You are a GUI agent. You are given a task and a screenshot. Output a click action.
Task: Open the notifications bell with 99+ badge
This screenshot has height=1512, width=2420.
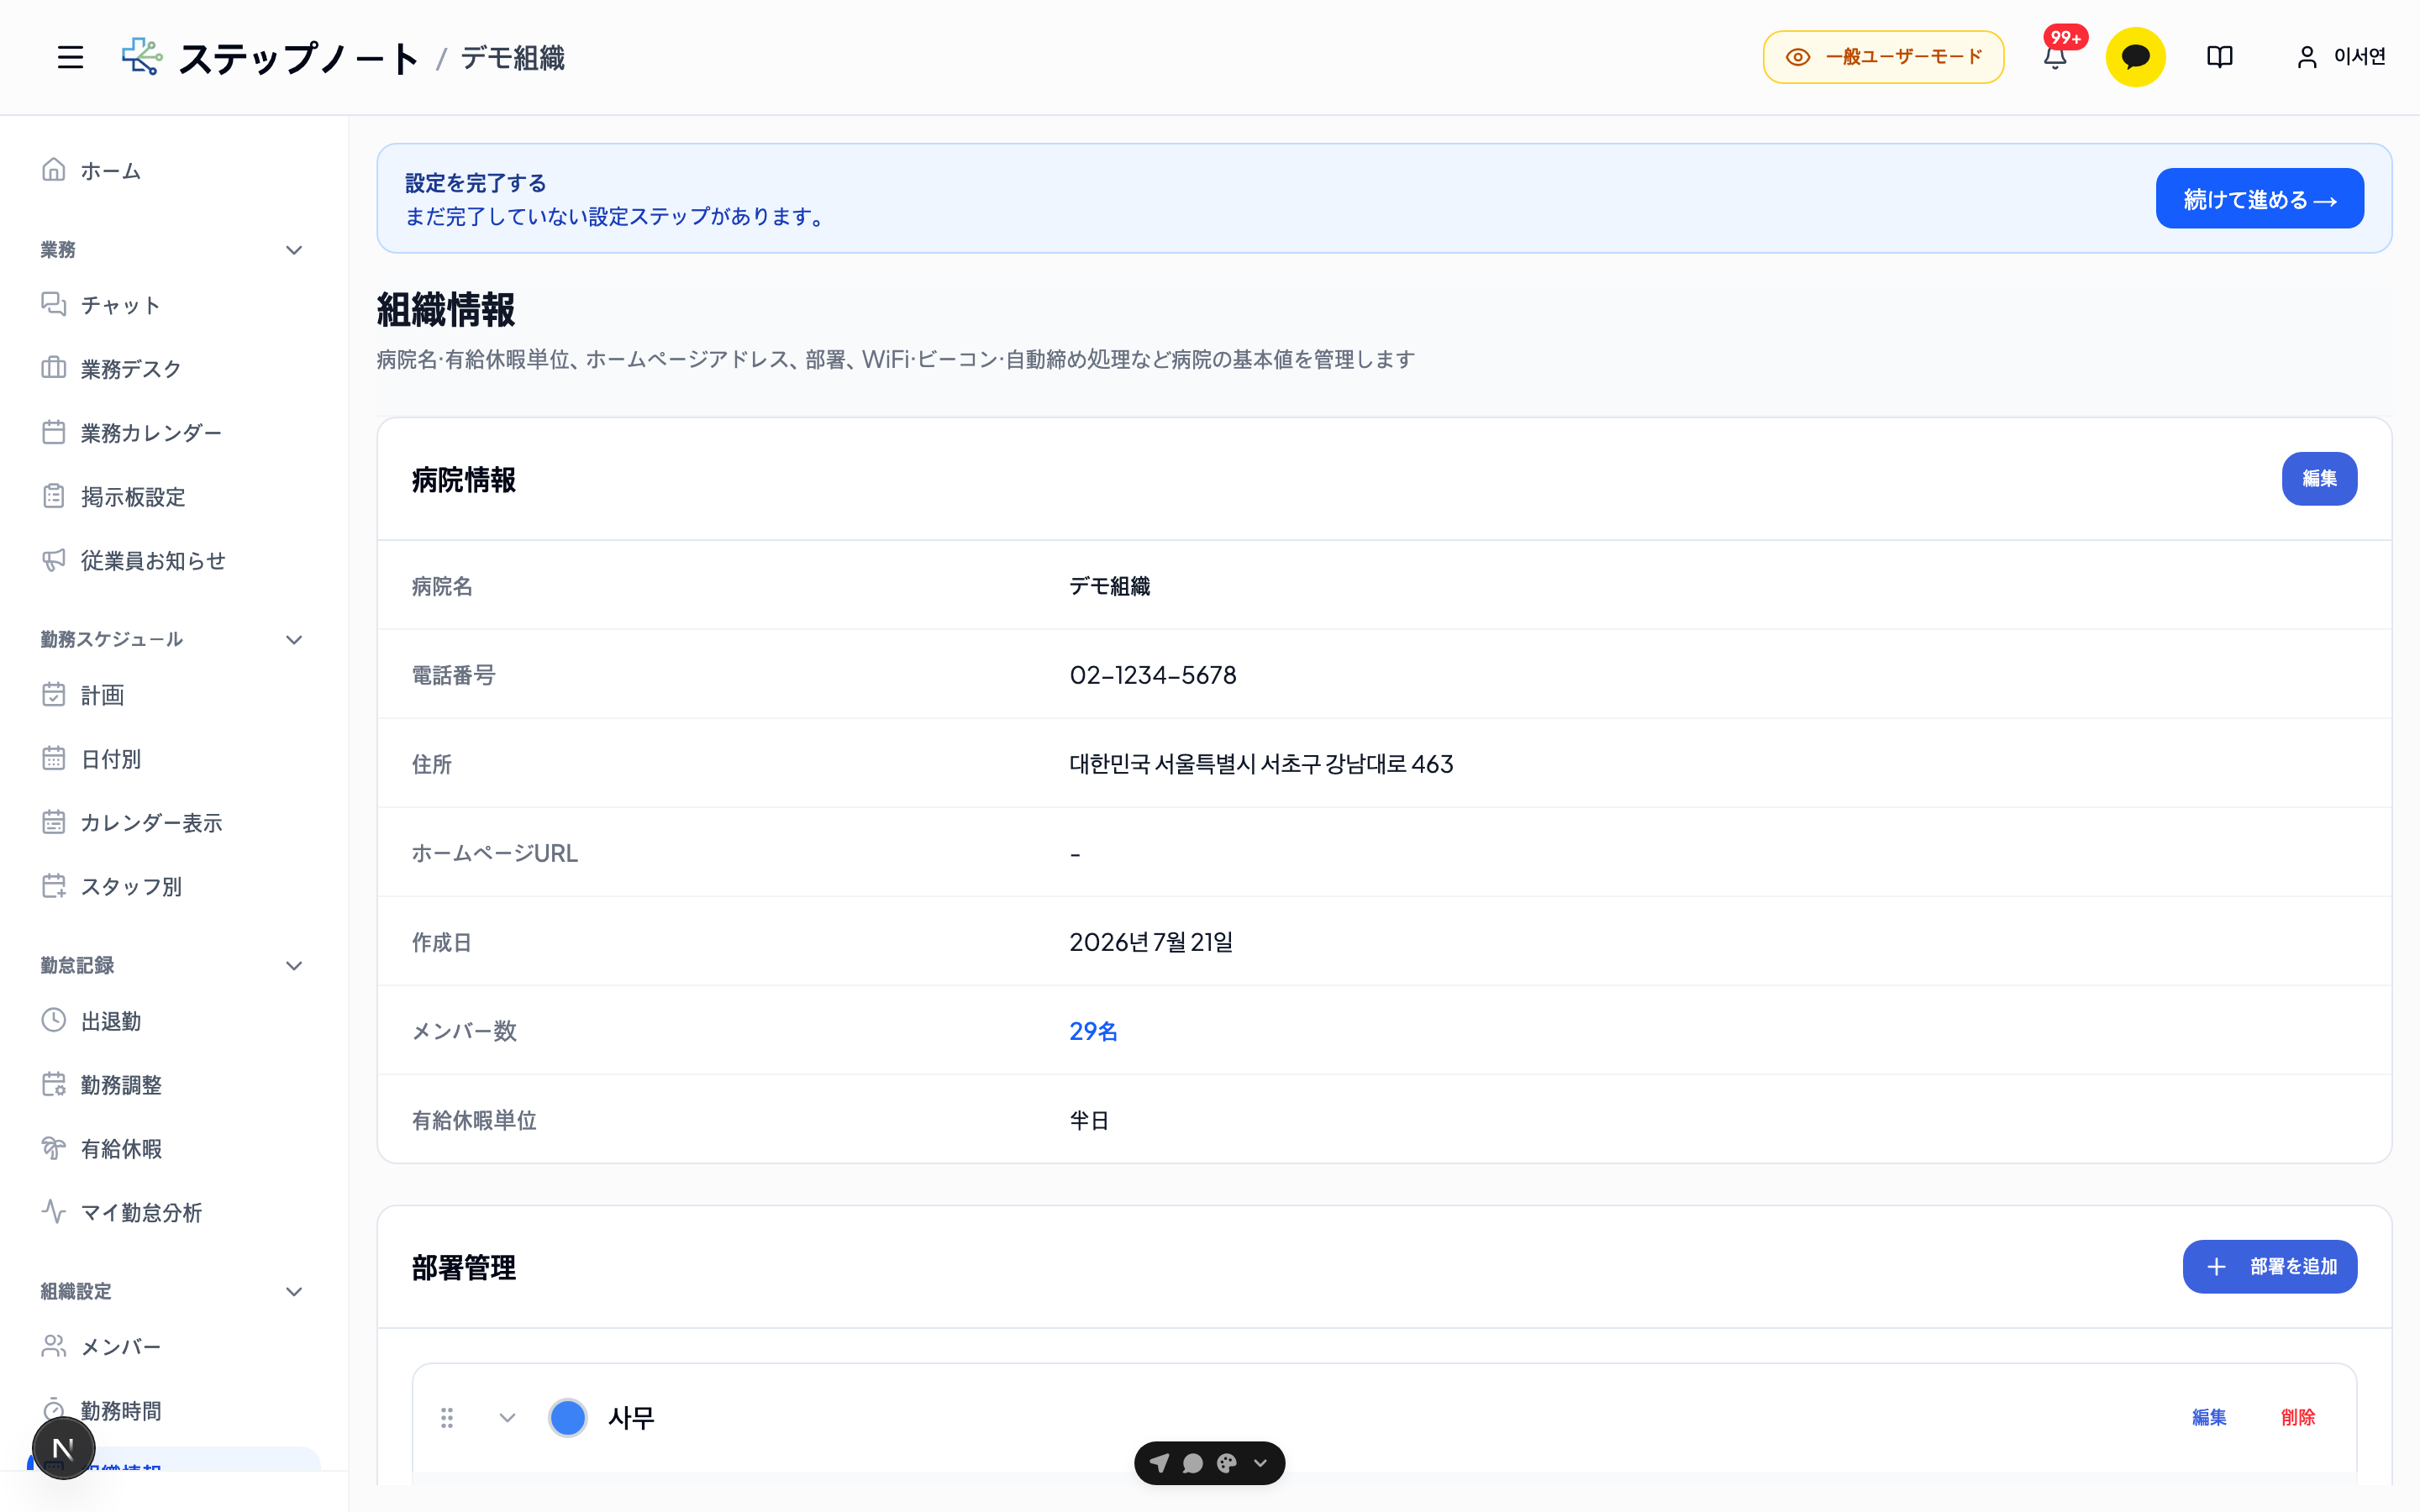pyautogui.click(x=2056, y=56)
